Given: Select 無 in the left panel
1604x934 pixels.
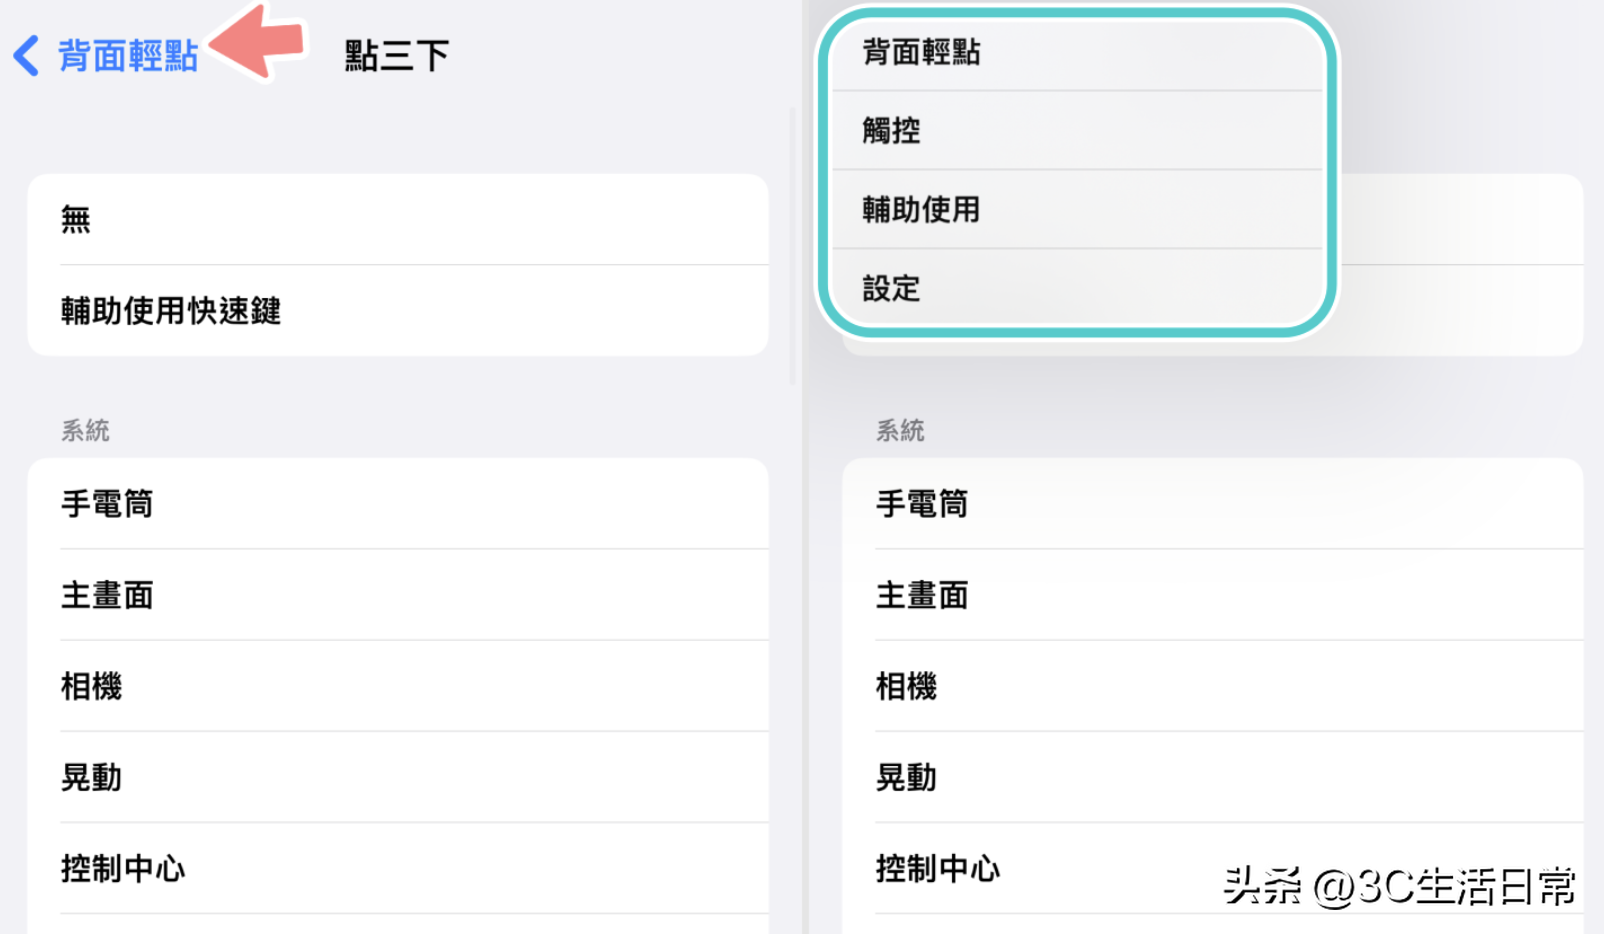Looking at the screenshot, I should click(398, 220).
